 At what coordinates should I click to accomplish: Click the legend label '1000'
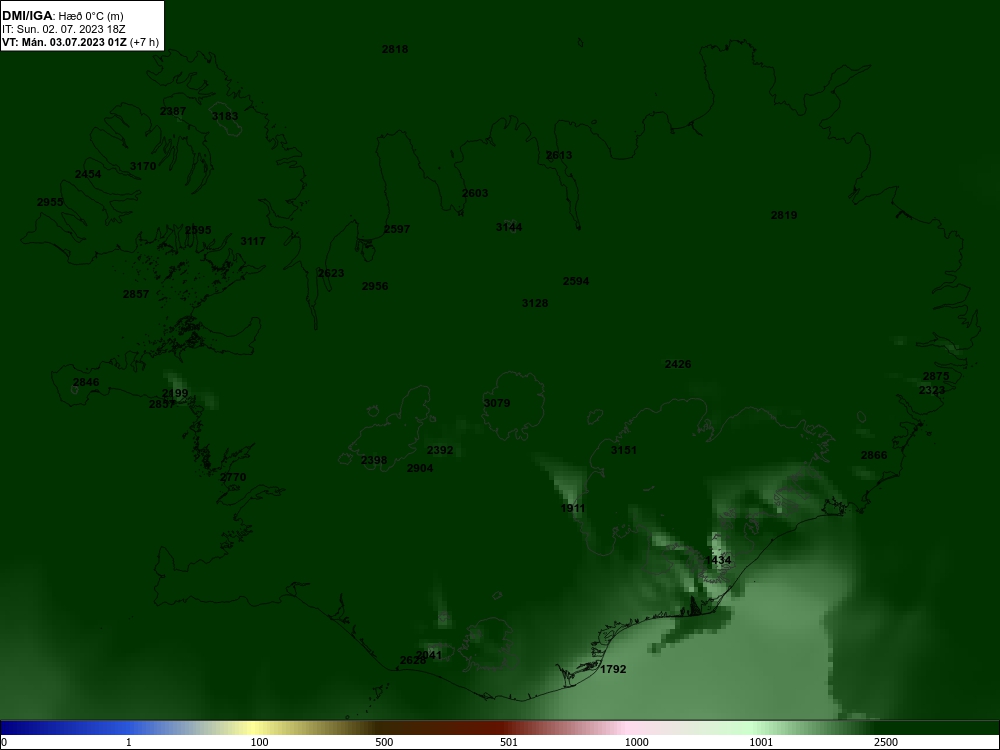636,742
